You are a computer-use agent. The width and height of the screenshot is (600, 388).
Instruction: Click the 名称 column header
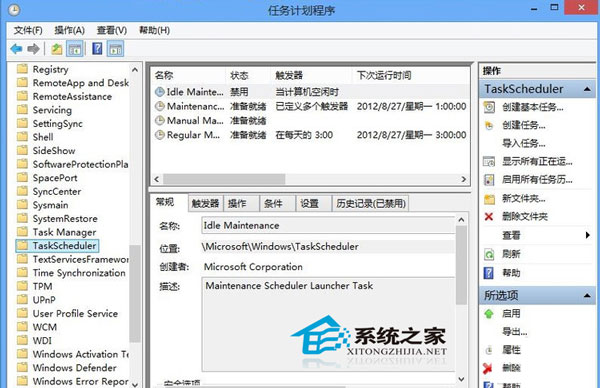[x=188, y=75]
